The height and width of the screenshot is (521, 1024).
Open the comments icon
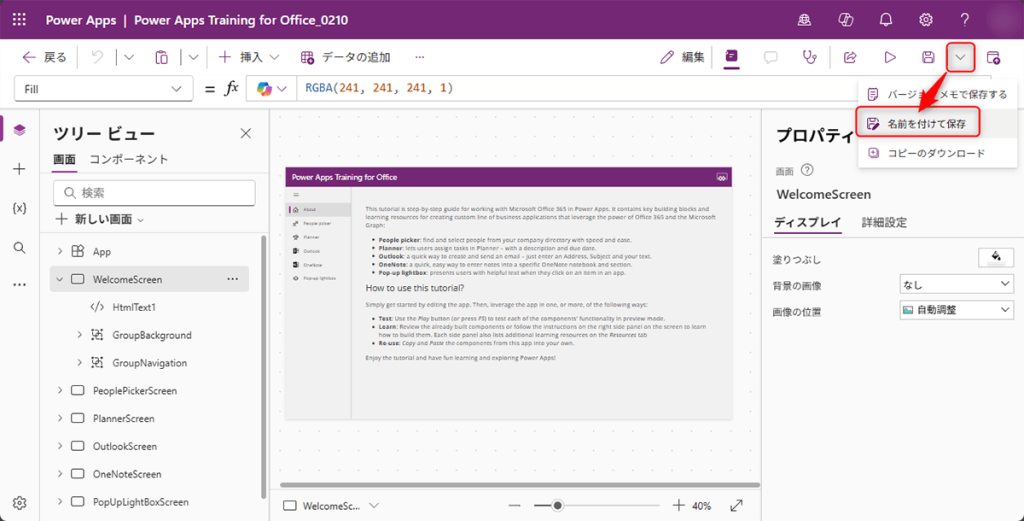click(771, 57)
